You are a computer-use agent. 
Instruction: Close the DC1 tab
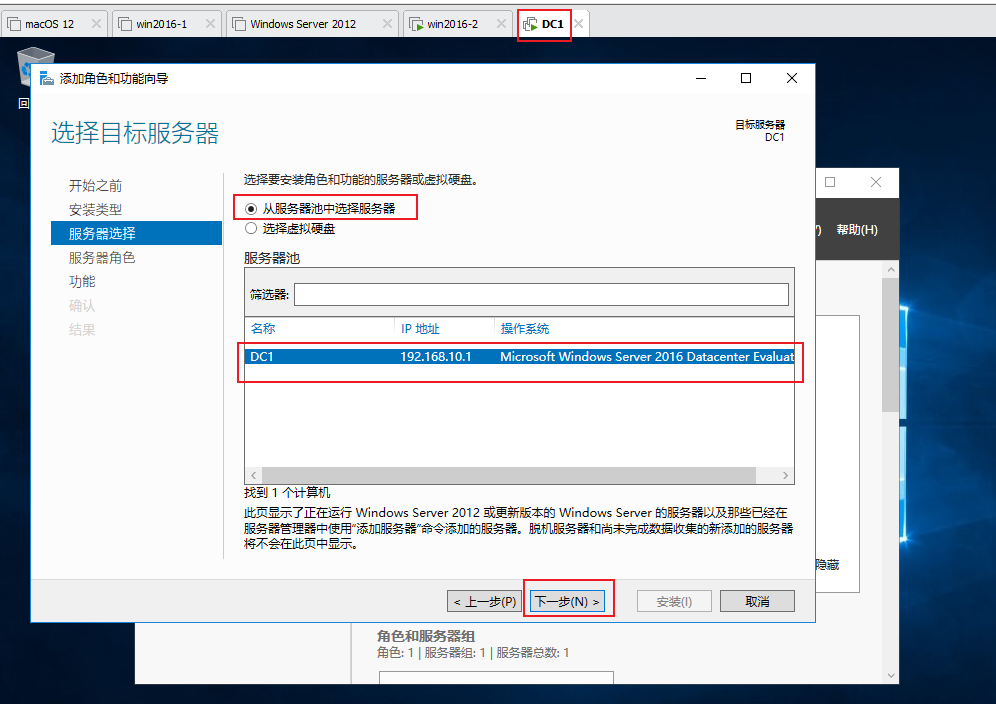(579, 24)
